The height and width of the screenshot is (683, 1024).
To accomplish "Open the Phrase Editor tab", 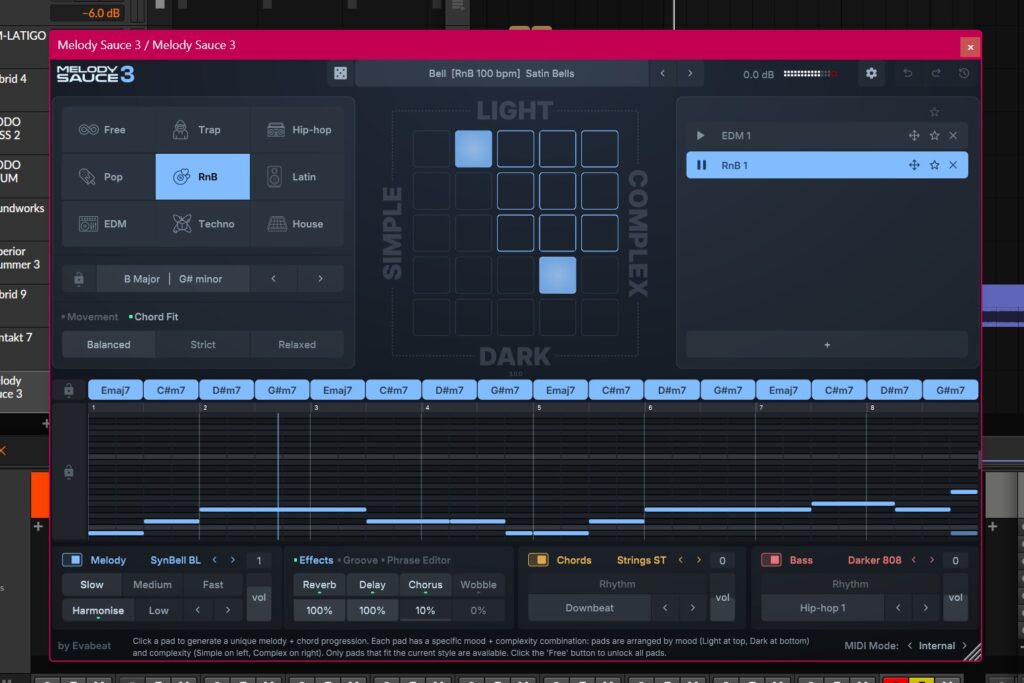I will tap(418, 560).
